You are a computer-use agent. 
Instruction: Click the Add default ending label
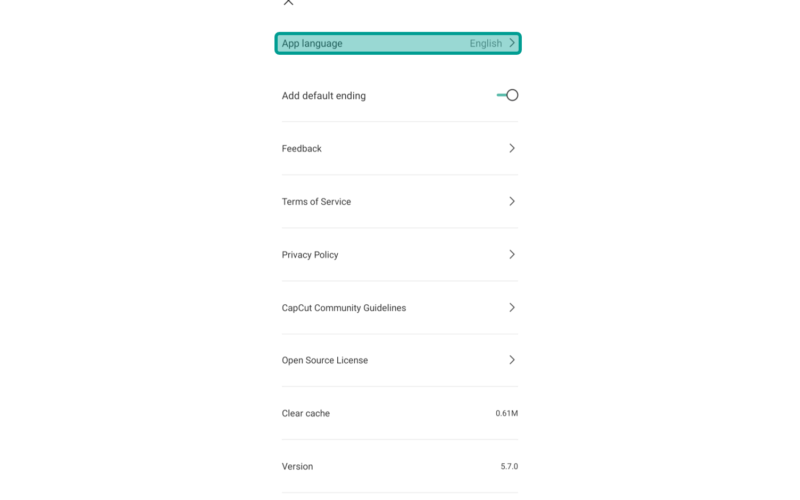point(323,96)
